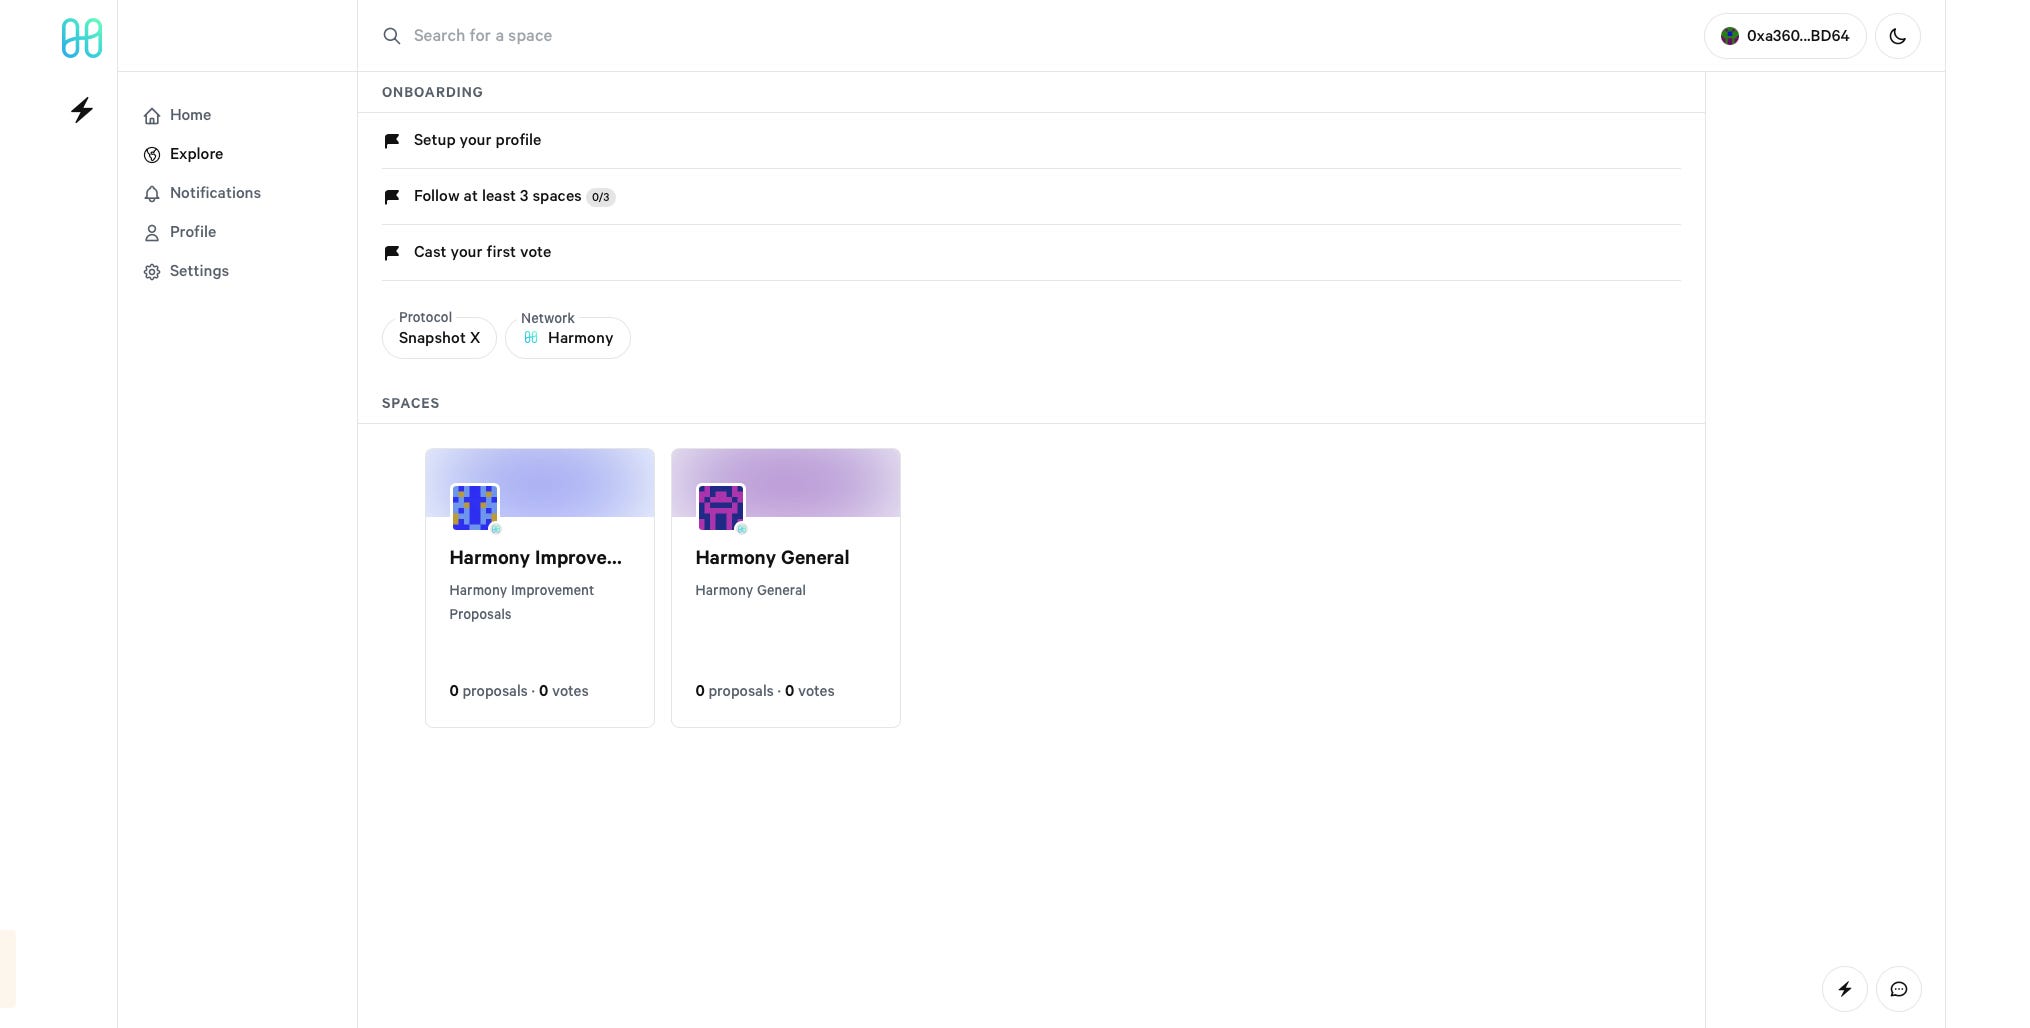Viewport: 2030px width, 1028px height.
Task: Click the round lightning bolt button next to the chat button
Action: coord(1845,989)
